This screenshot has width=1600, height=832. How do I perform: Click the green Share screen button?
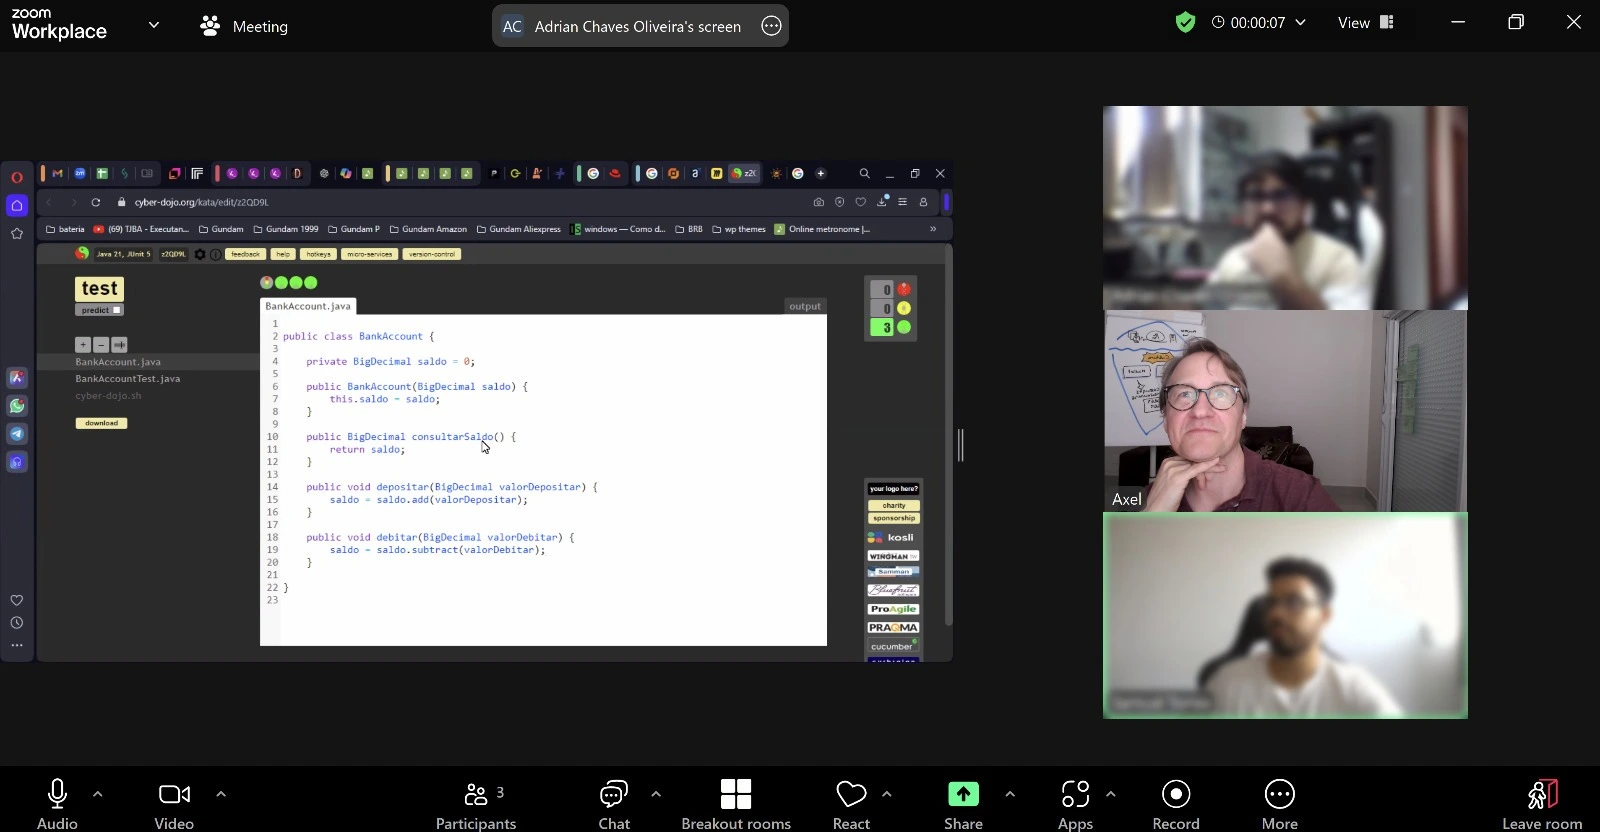tap(963, 795)
